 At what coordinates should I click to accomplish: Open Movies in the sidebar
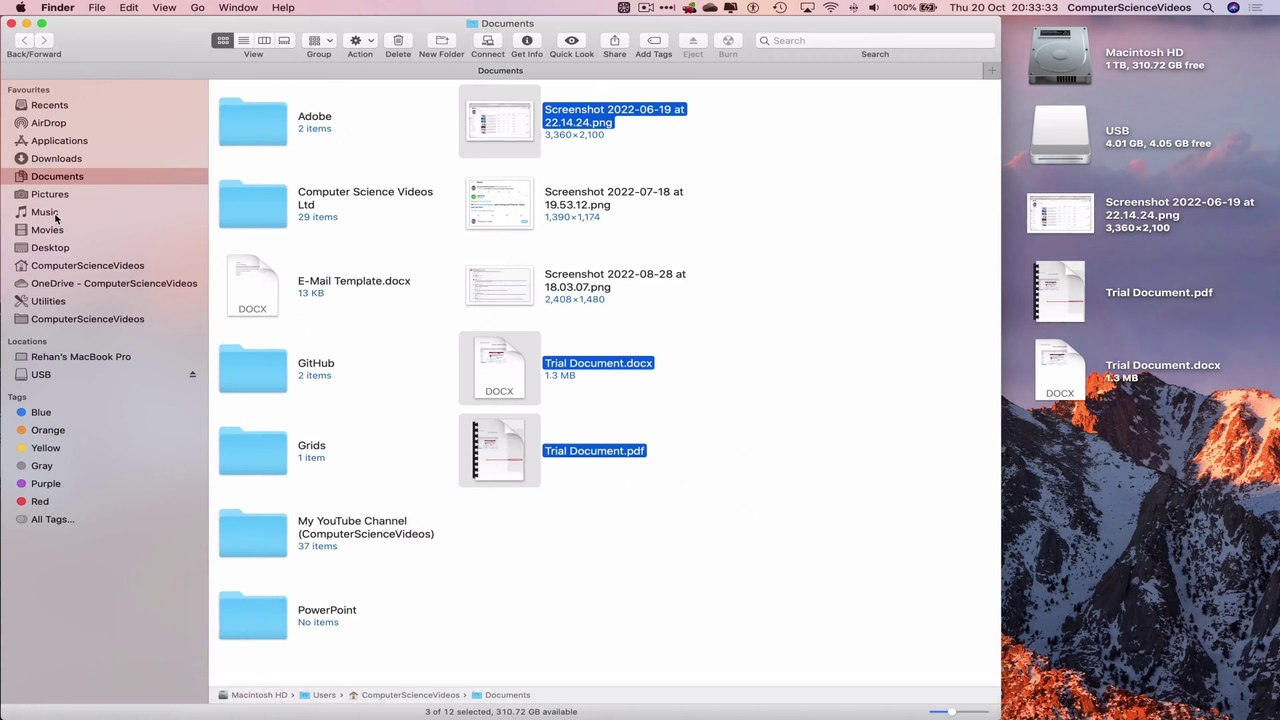coord(46,231)
